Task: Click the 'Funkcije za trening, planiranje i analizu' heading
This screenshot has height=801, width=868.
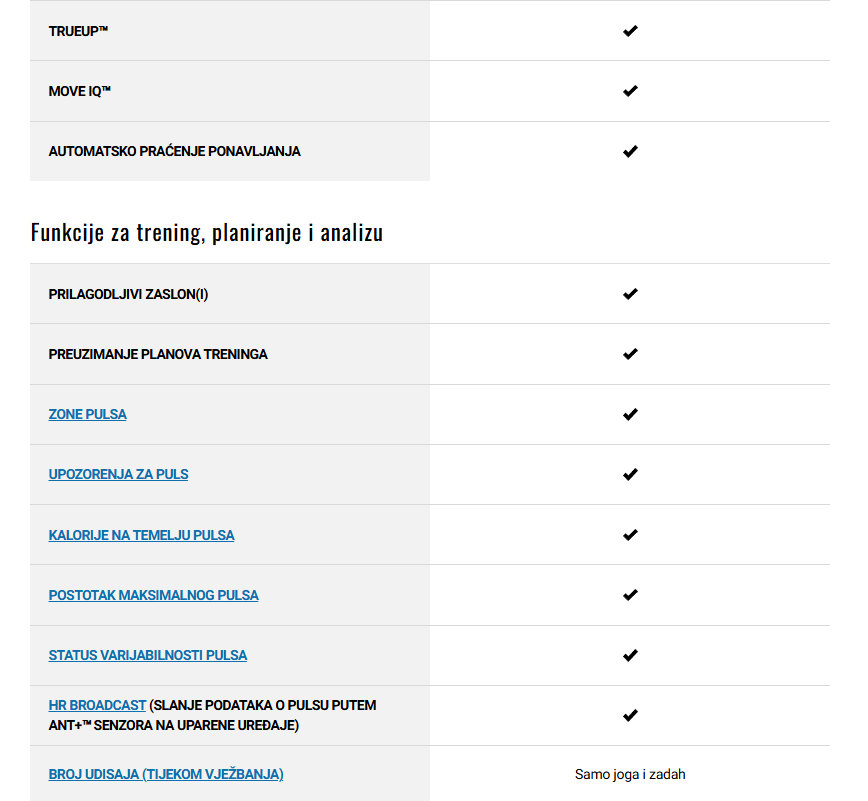Action: 206,232
